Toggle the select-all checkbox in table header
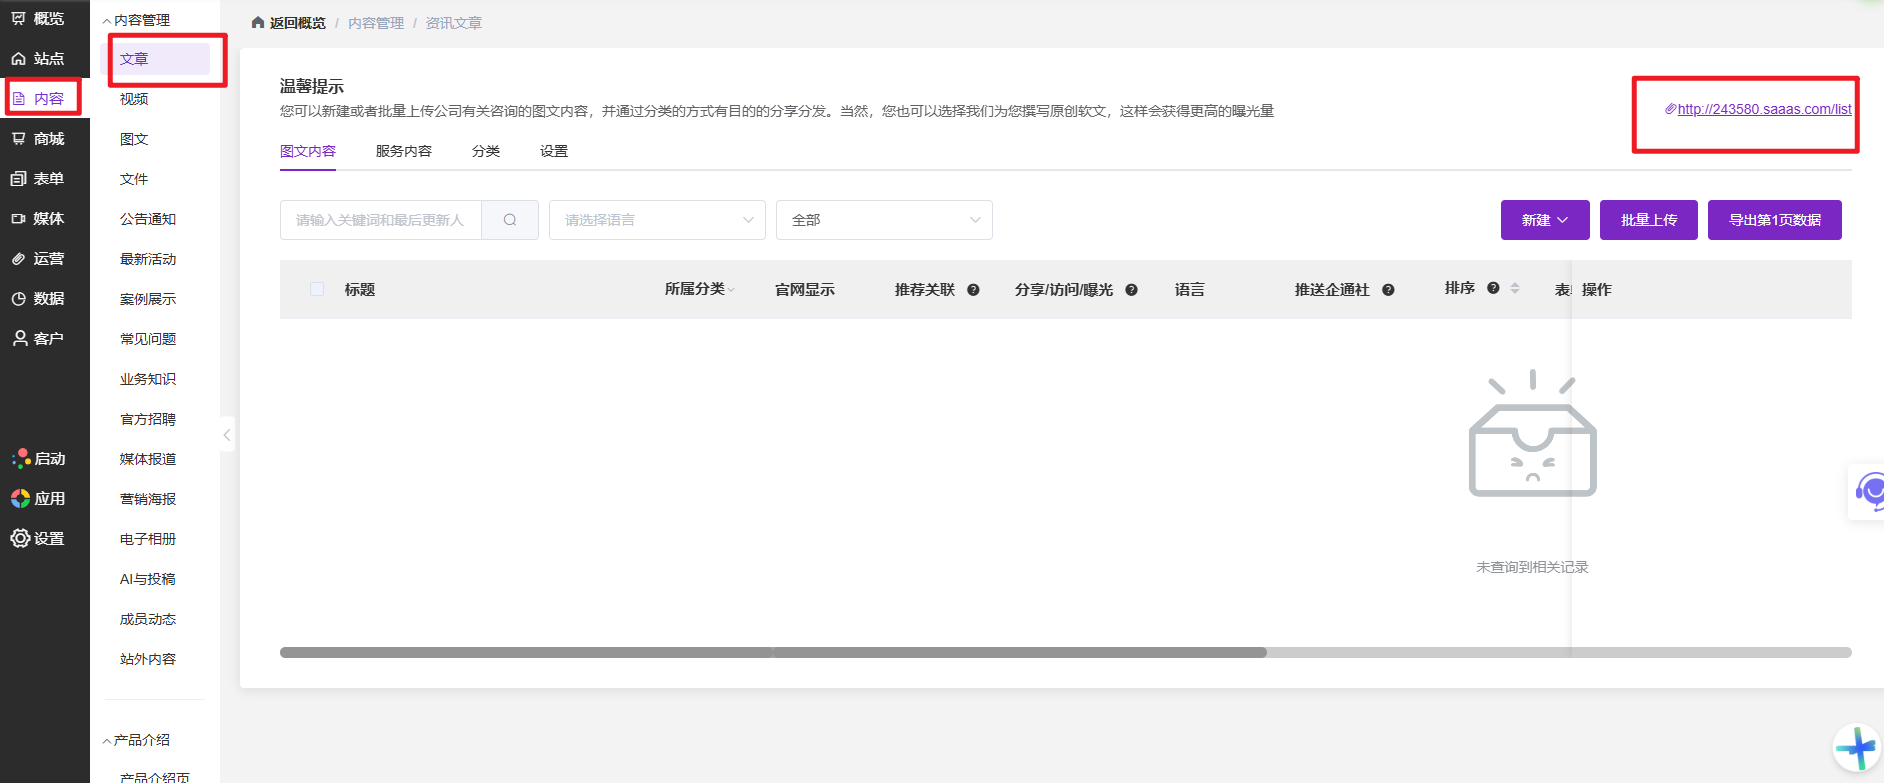 (x=317, y=289)
